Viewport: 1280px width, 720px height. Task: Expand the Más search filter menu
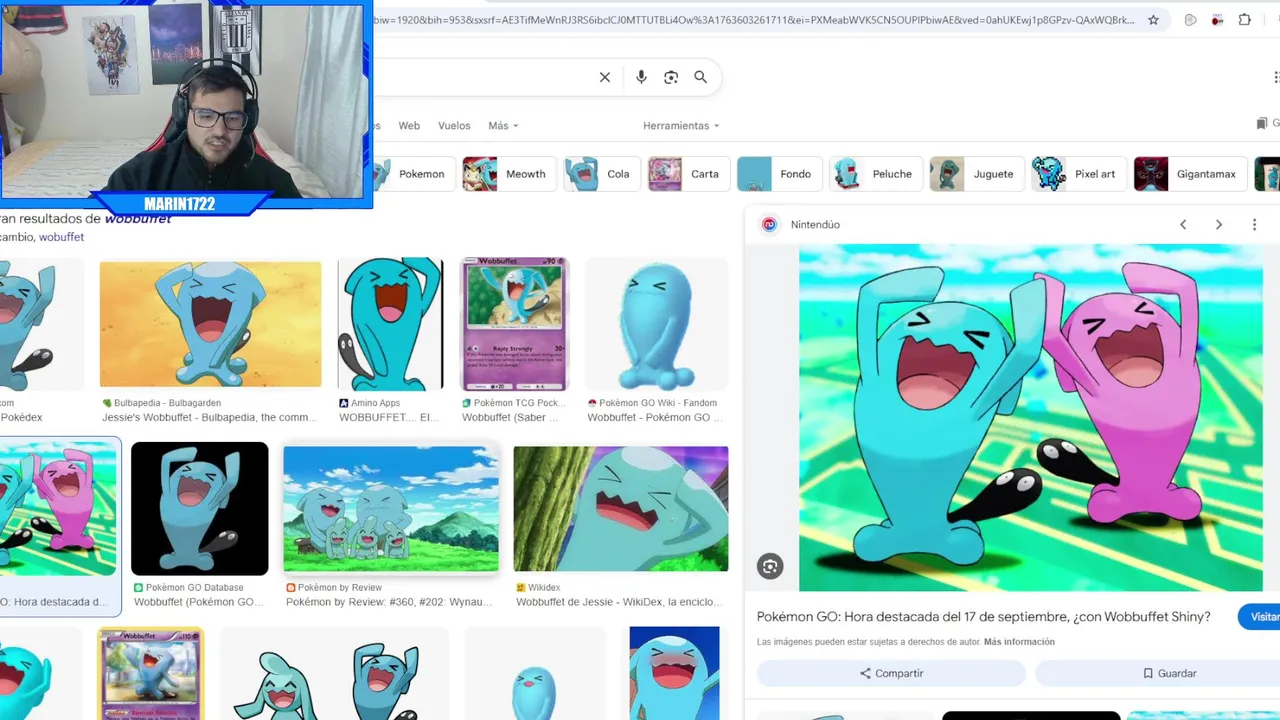click(503, 126)
